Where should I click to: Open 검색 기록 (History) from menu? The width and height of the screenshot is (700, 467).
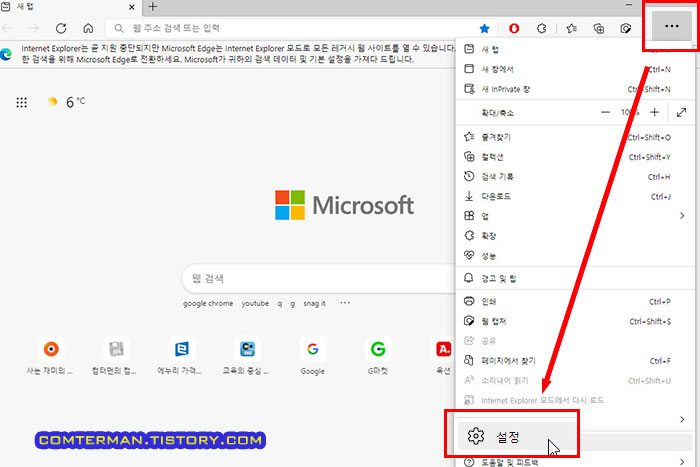tap(575, 176)
